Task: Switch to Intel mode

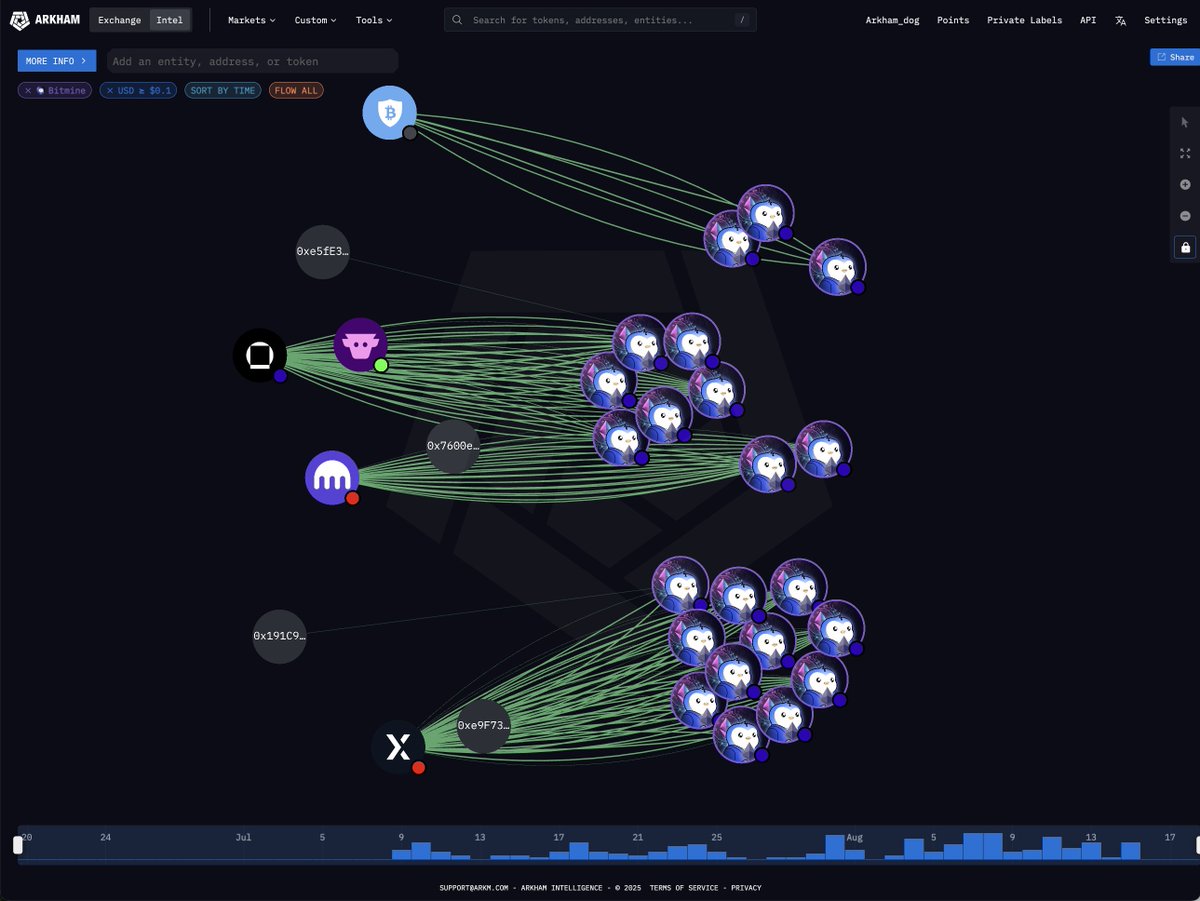Action: point(170,20)
